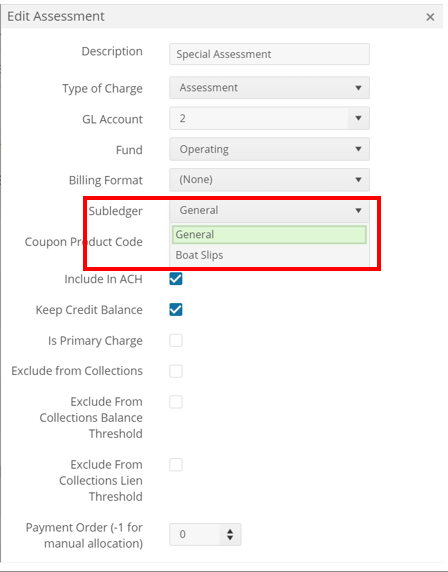
Task: Tick Exclude From Collections Lien Threshold
Action: tap(175, 465)
